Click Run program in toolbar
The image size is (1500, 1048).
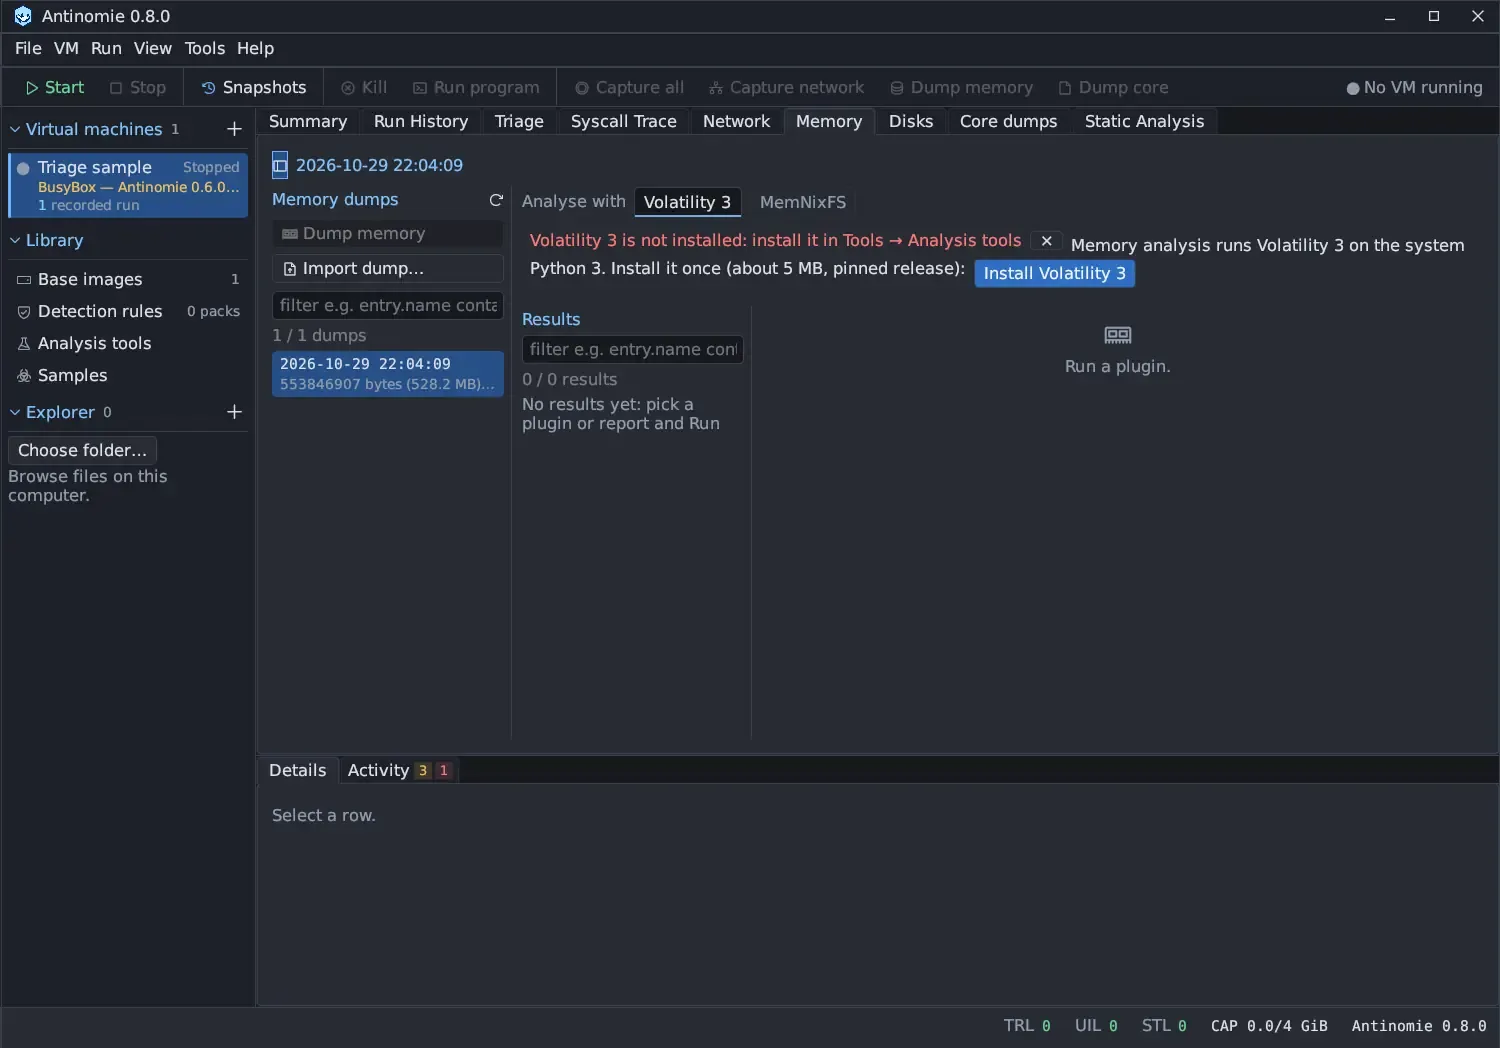coord(476,87)
